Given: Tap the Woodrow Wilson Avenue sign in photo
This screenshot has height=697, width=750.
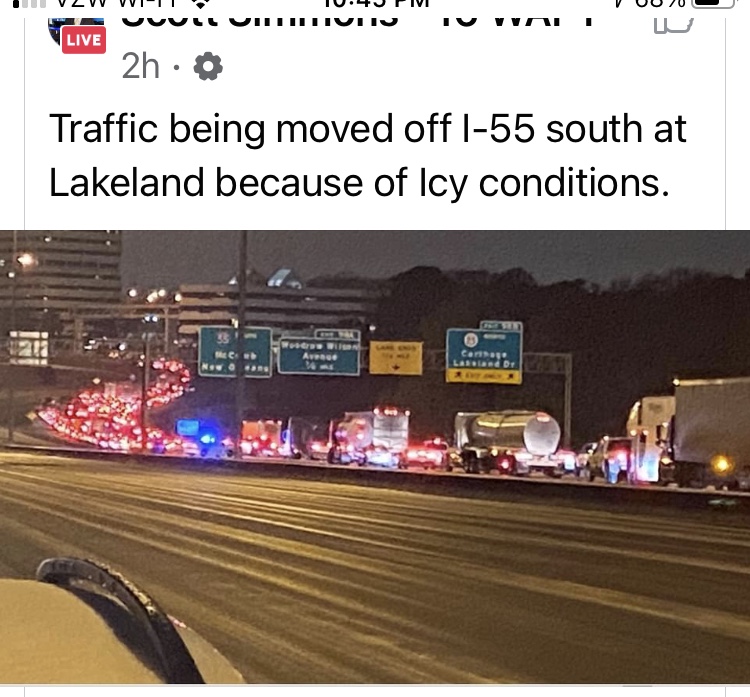Looking at the screenshot, I should coord(319,354).
